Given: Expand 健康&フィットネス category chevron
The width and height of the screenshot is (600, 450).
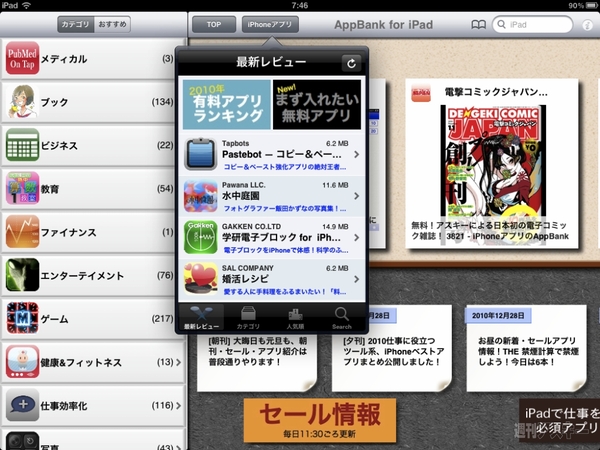Looking at the screenshot, I should click(x=178, y=362).
